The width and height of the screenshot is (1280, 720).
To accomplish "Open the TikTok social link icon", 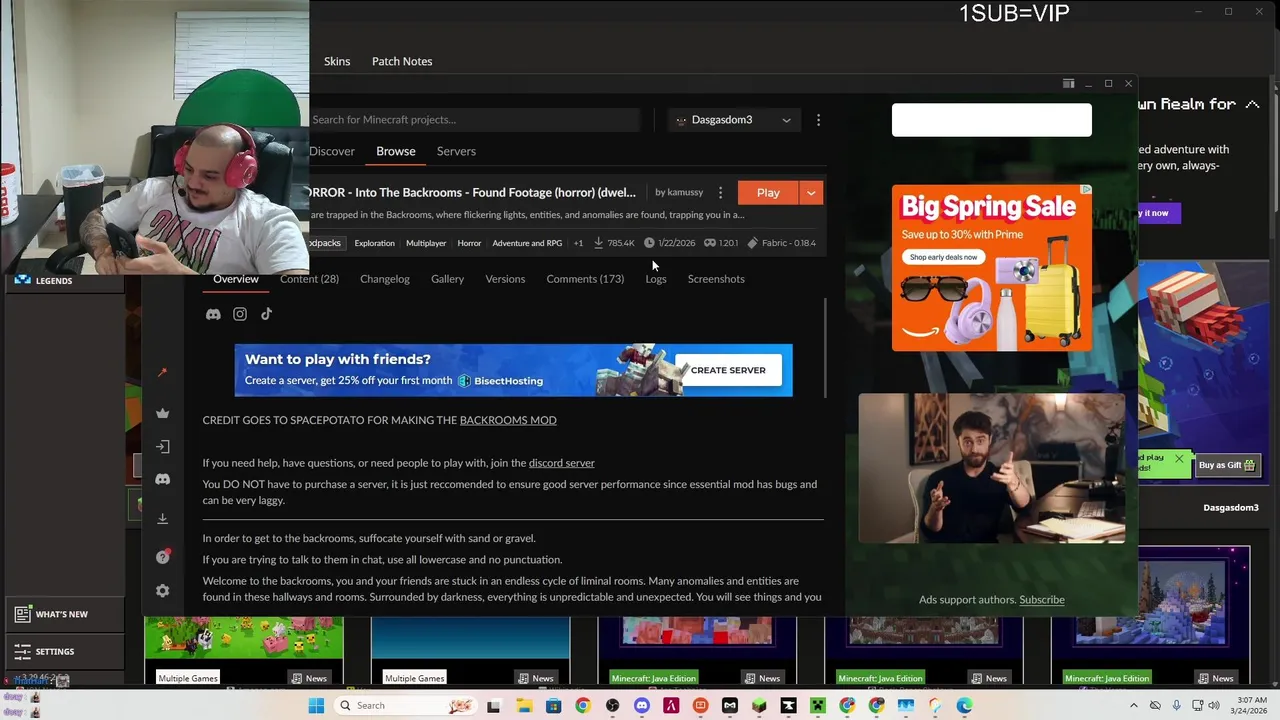I will (266, 314).
